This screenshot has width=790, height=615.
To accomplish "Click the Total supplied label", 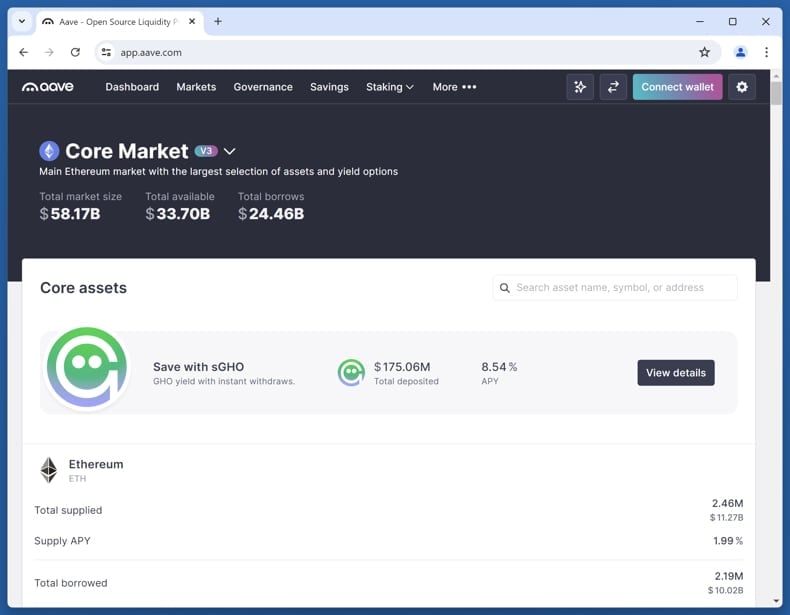I will pos(68,510).
